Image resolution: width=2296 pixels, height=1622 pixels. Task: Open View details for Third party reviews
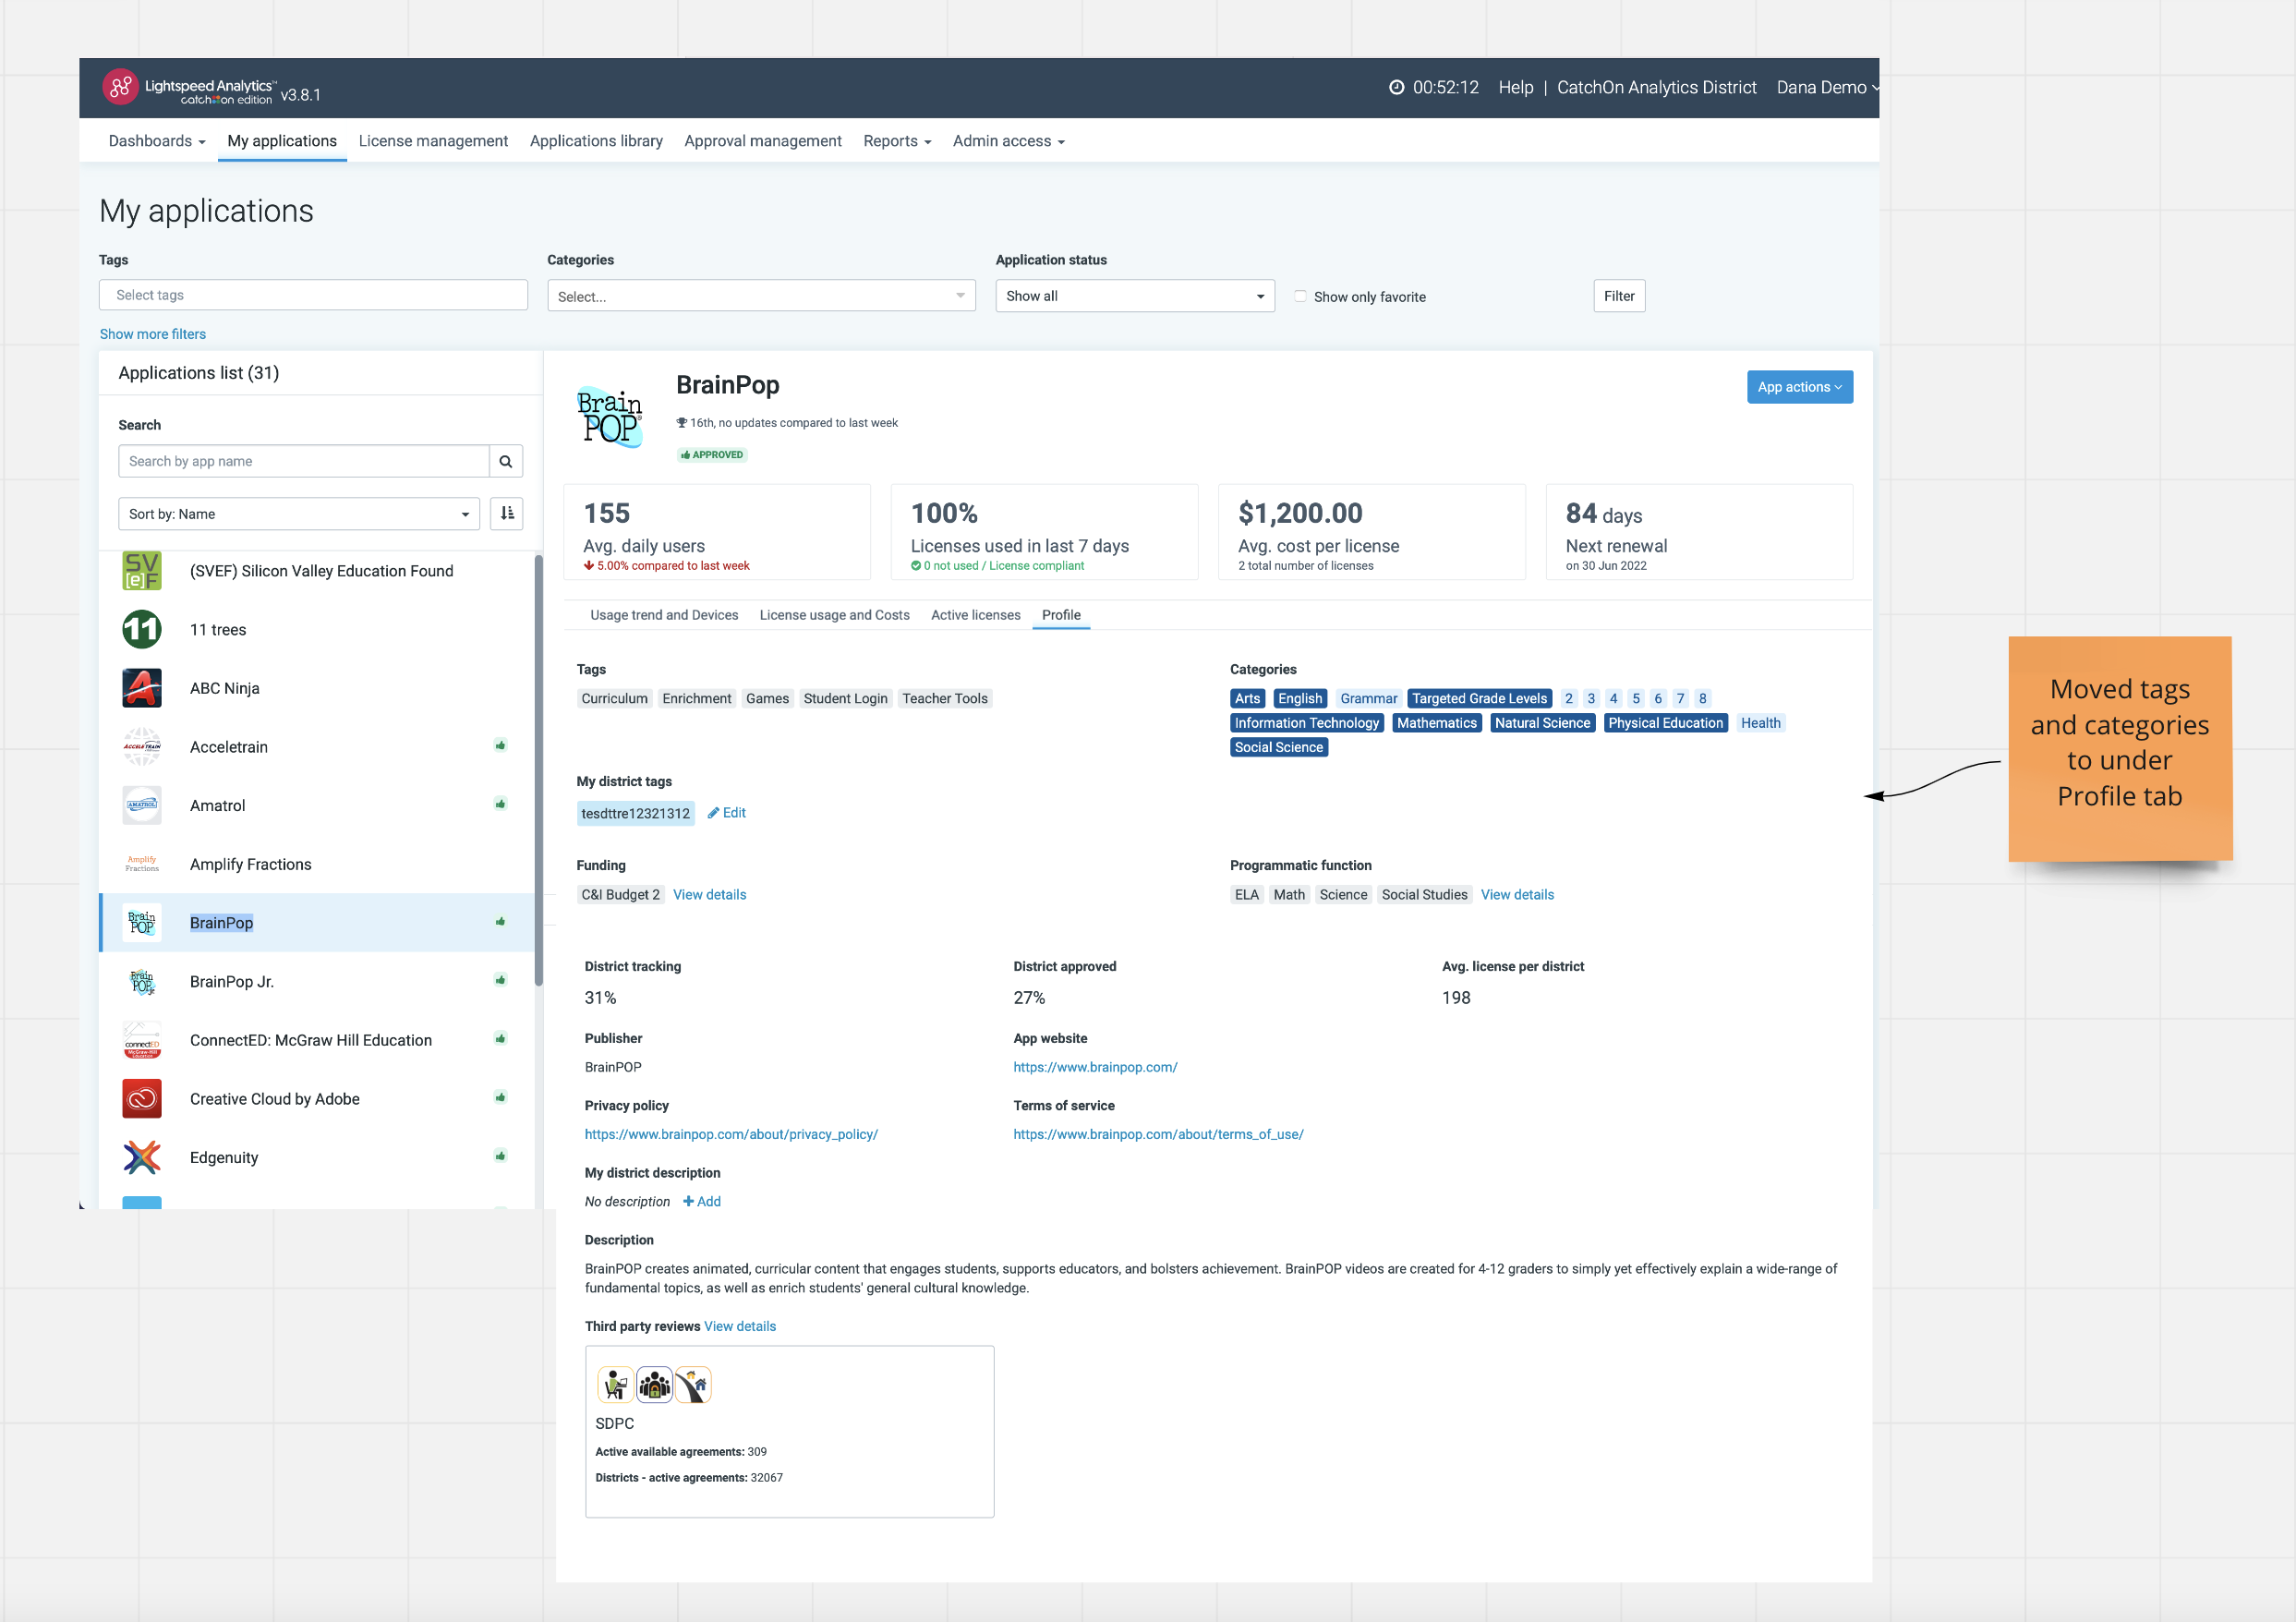[x=740, y=1326]
